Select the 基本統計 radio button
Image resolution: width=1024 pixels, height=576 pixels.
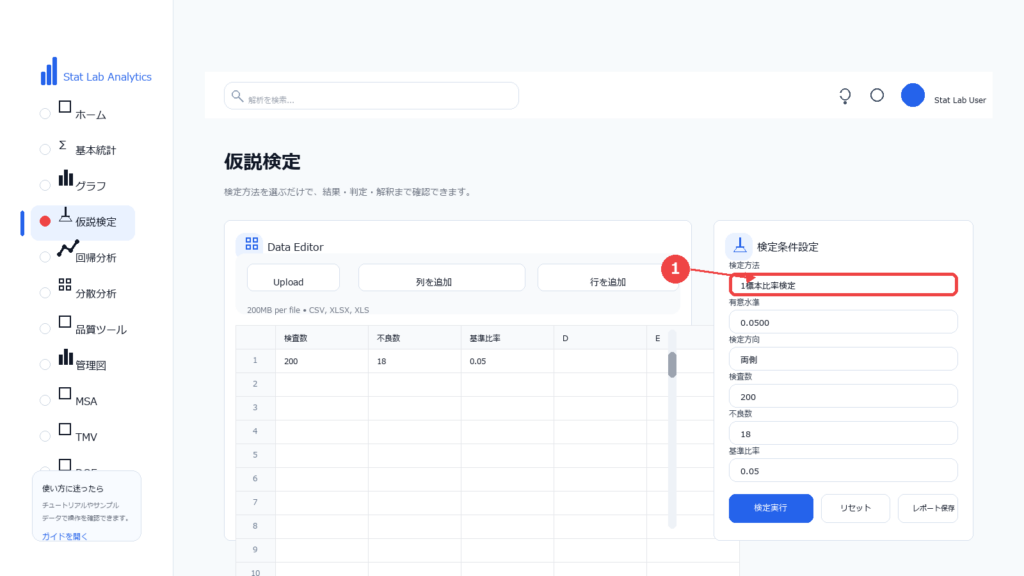(x=45, y=150)
